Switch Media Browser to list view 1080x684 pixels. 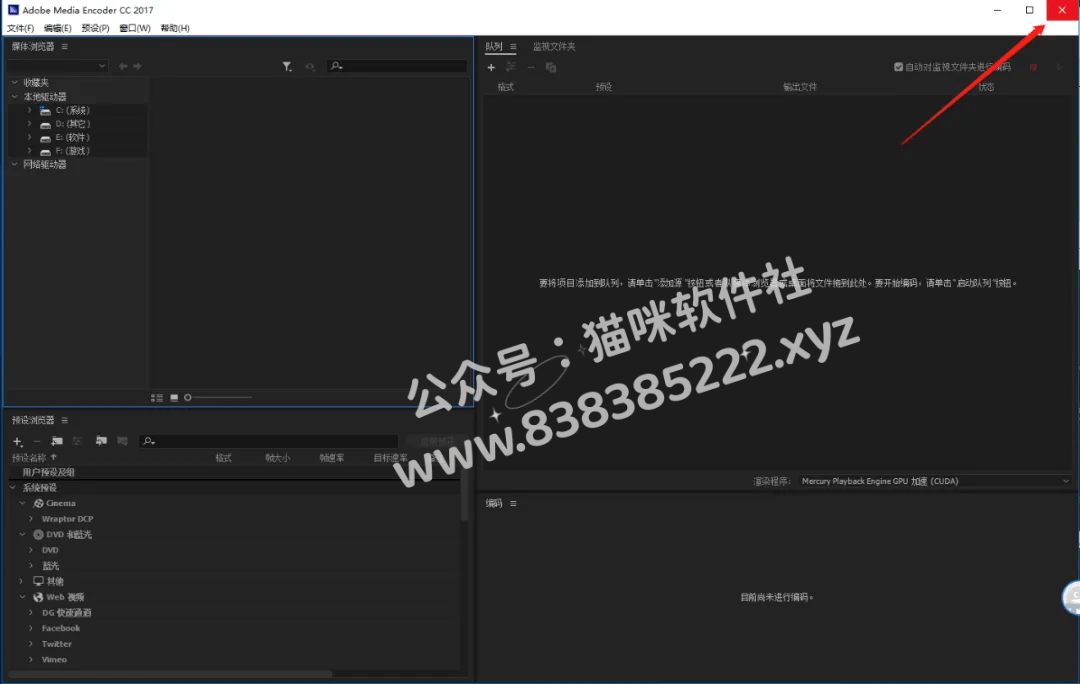pos(157,397)
